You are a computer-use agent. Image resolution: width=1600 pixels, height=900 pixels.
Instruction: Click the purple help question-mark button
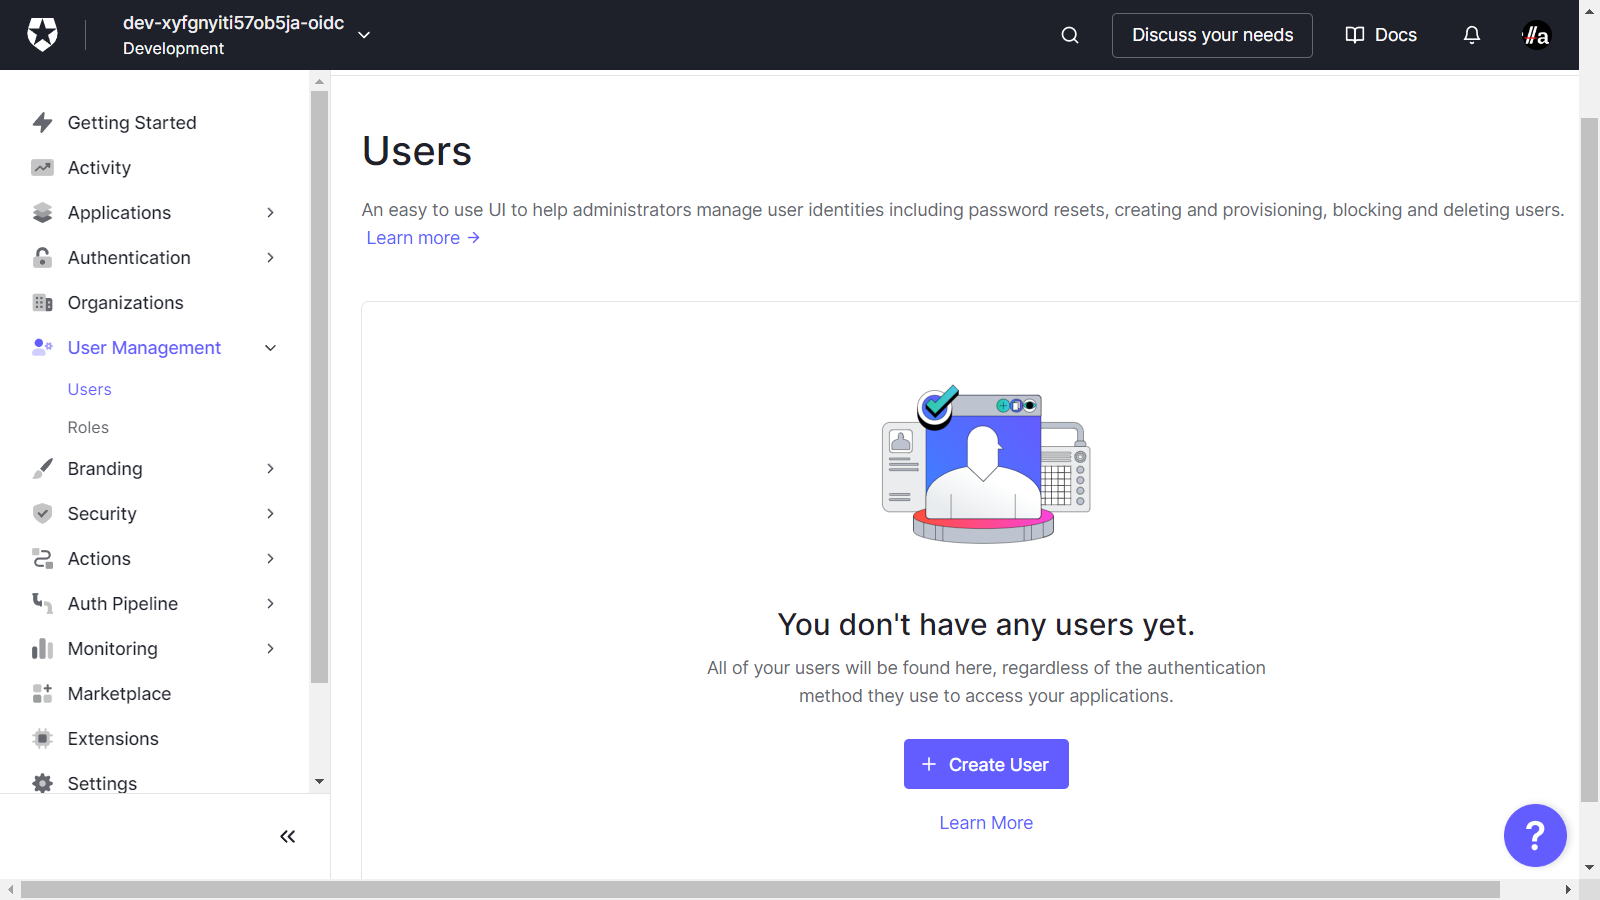1535,835
